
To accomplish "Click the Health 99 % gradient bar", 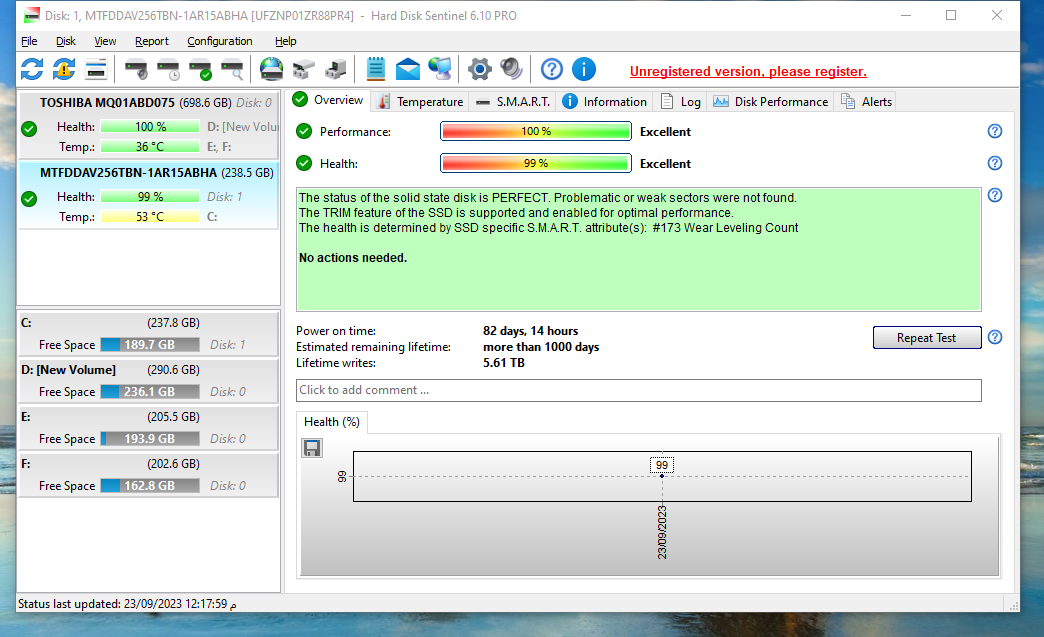I will coord(536,163).
